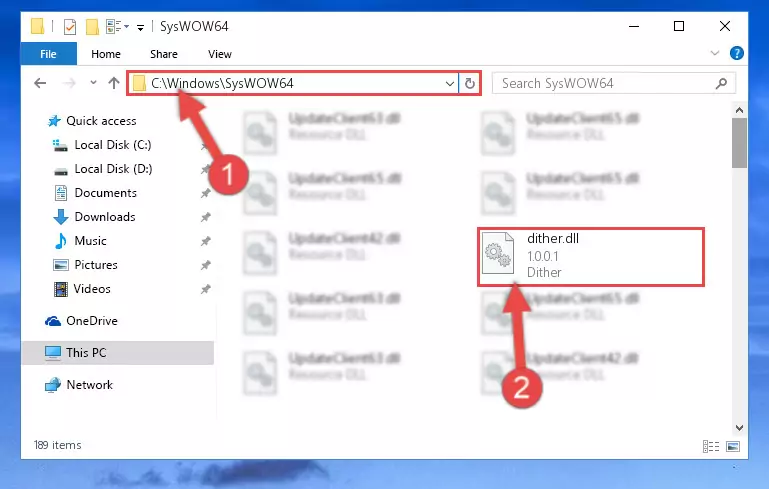Viewport: 769px width, 489px height.
Task: Click the 189 items status text
Action: (x=57, y=445)
